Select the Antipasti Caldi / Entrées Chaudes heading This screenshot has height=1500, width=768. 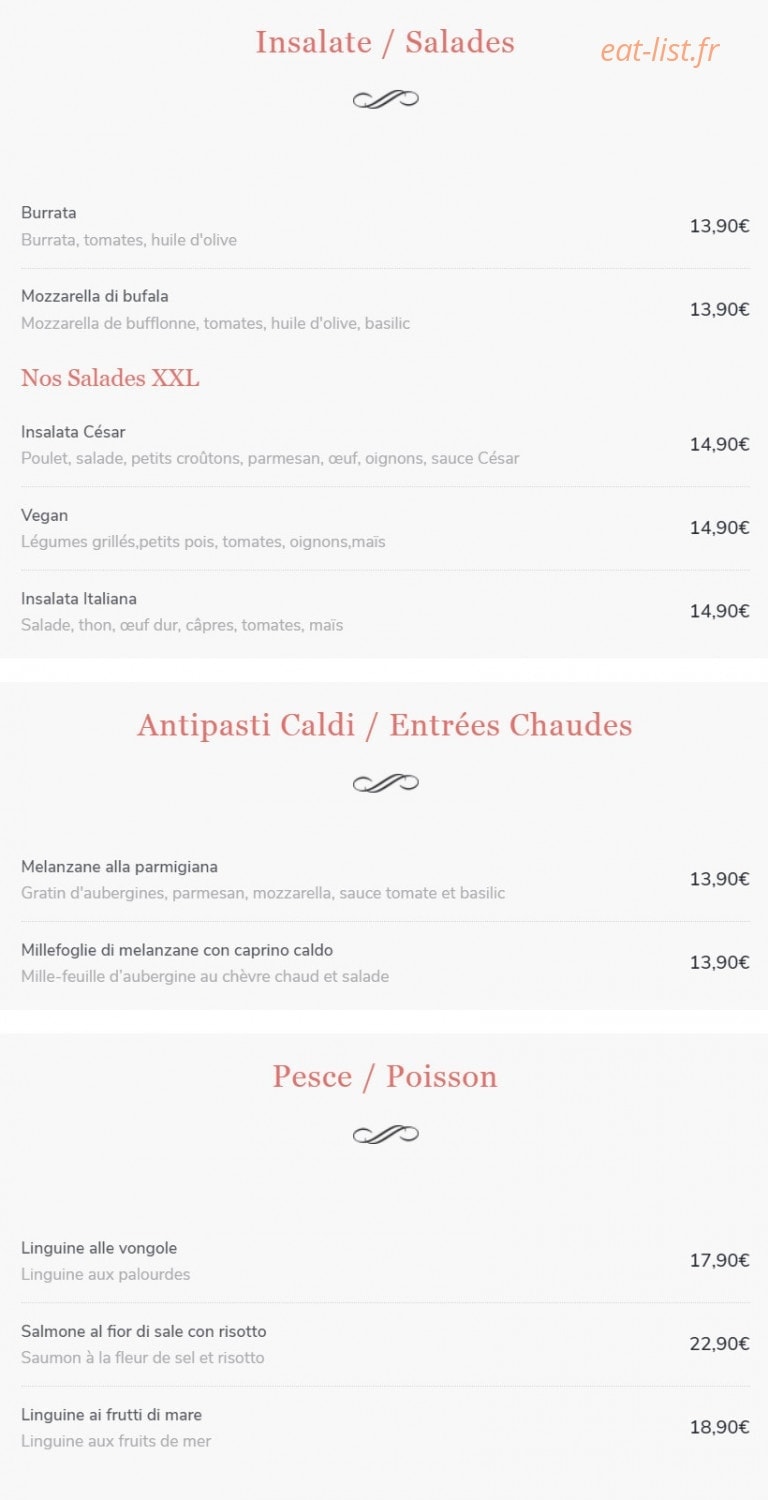pyautogui.click(x=385, y=725)
